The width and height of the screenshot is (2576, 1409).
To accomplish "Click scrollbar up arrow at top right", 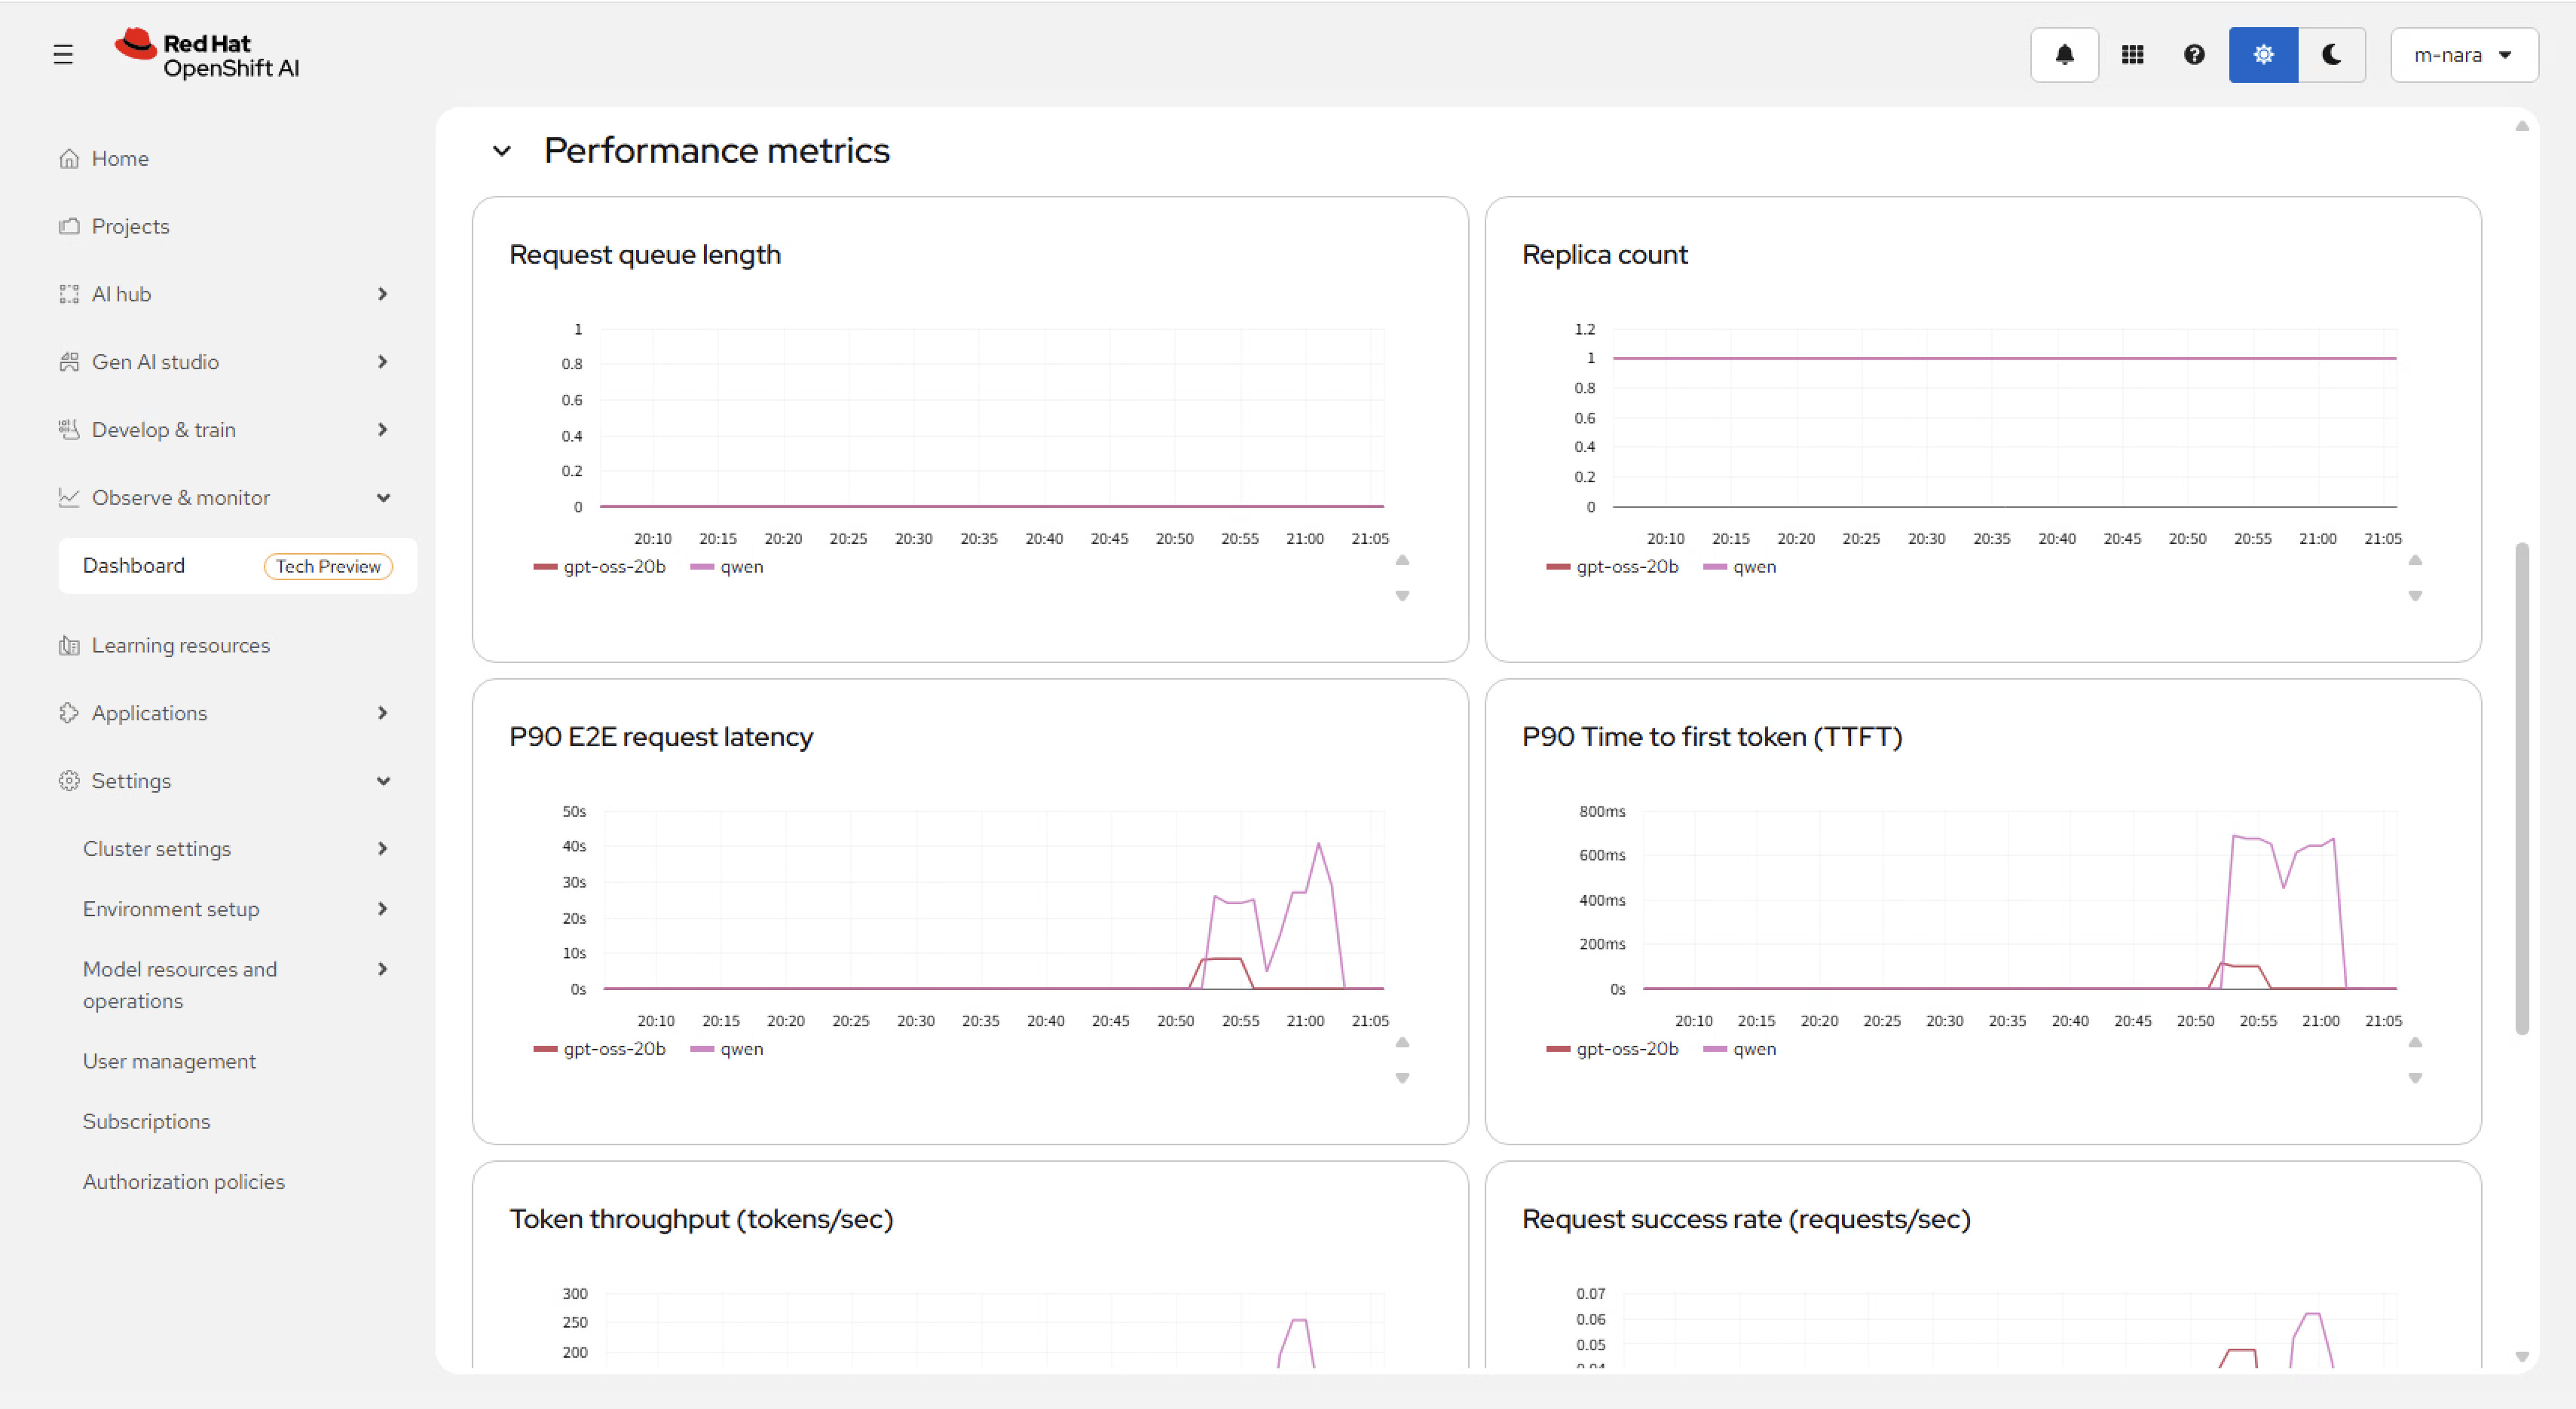I will (x=2522, y=126).
